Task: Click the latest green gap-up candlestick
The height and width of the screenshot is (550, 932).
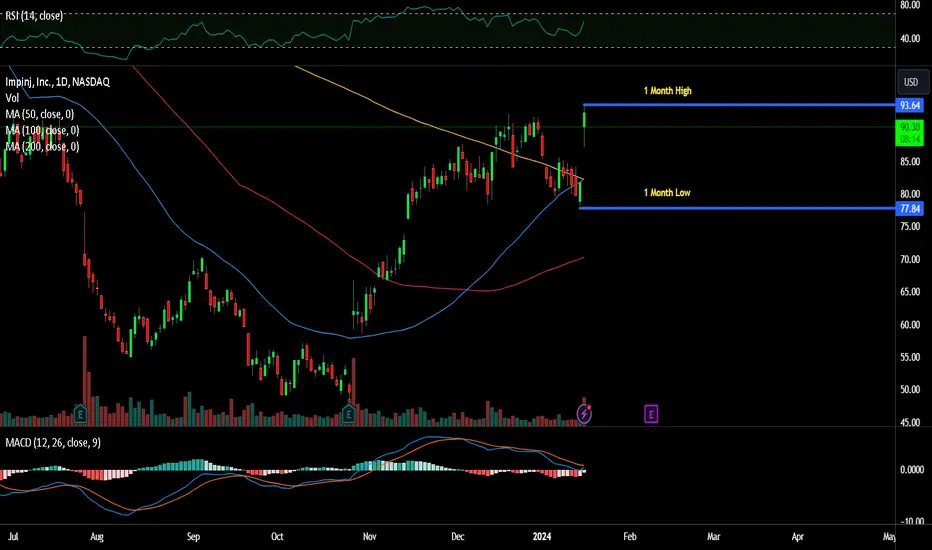Action: point(584,119)
